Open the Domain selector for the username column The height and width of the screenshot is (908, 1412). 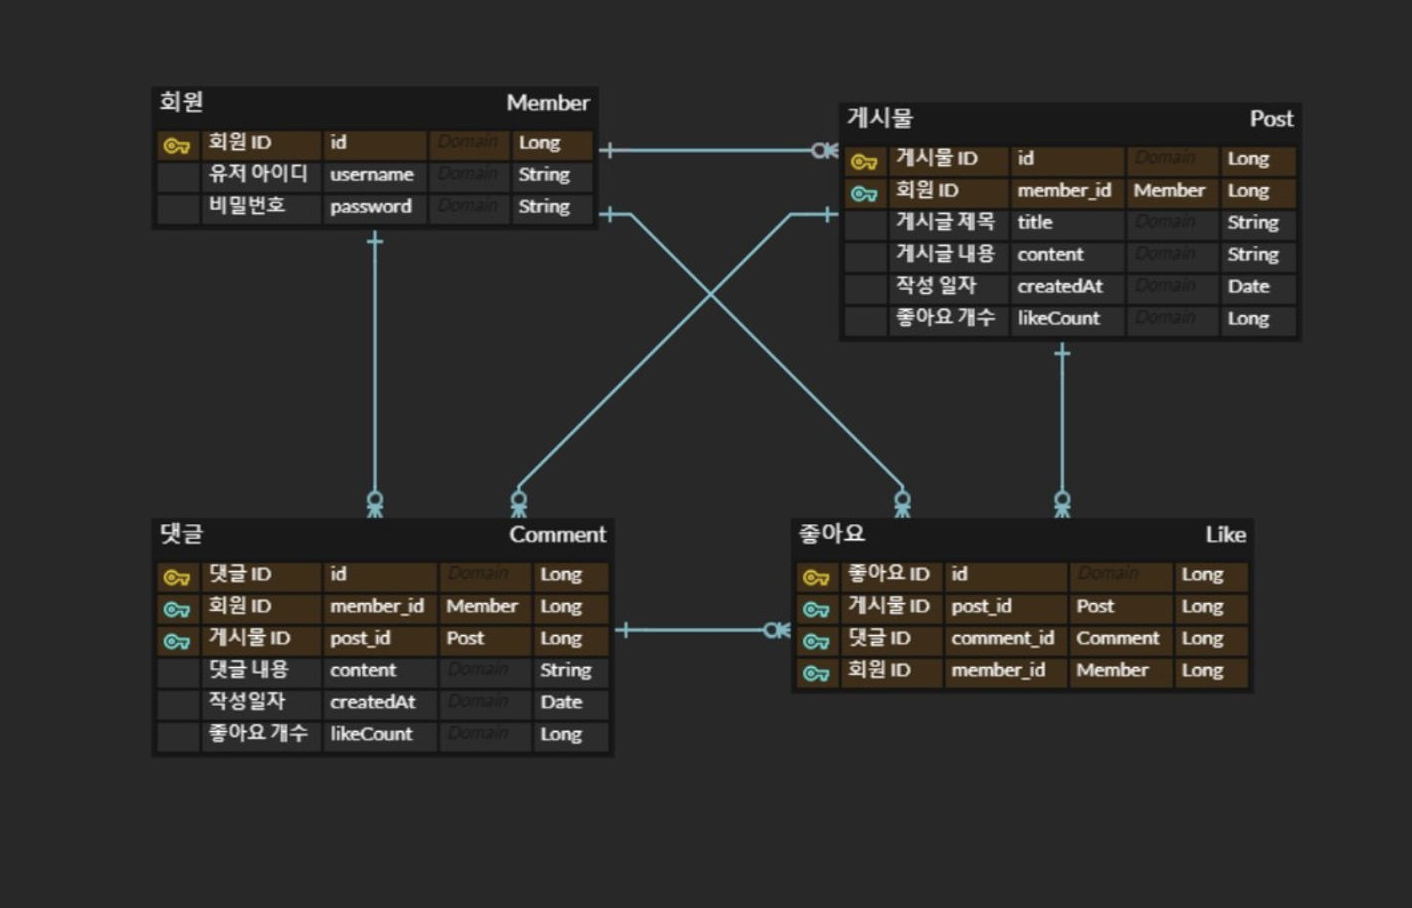(469, 174)
